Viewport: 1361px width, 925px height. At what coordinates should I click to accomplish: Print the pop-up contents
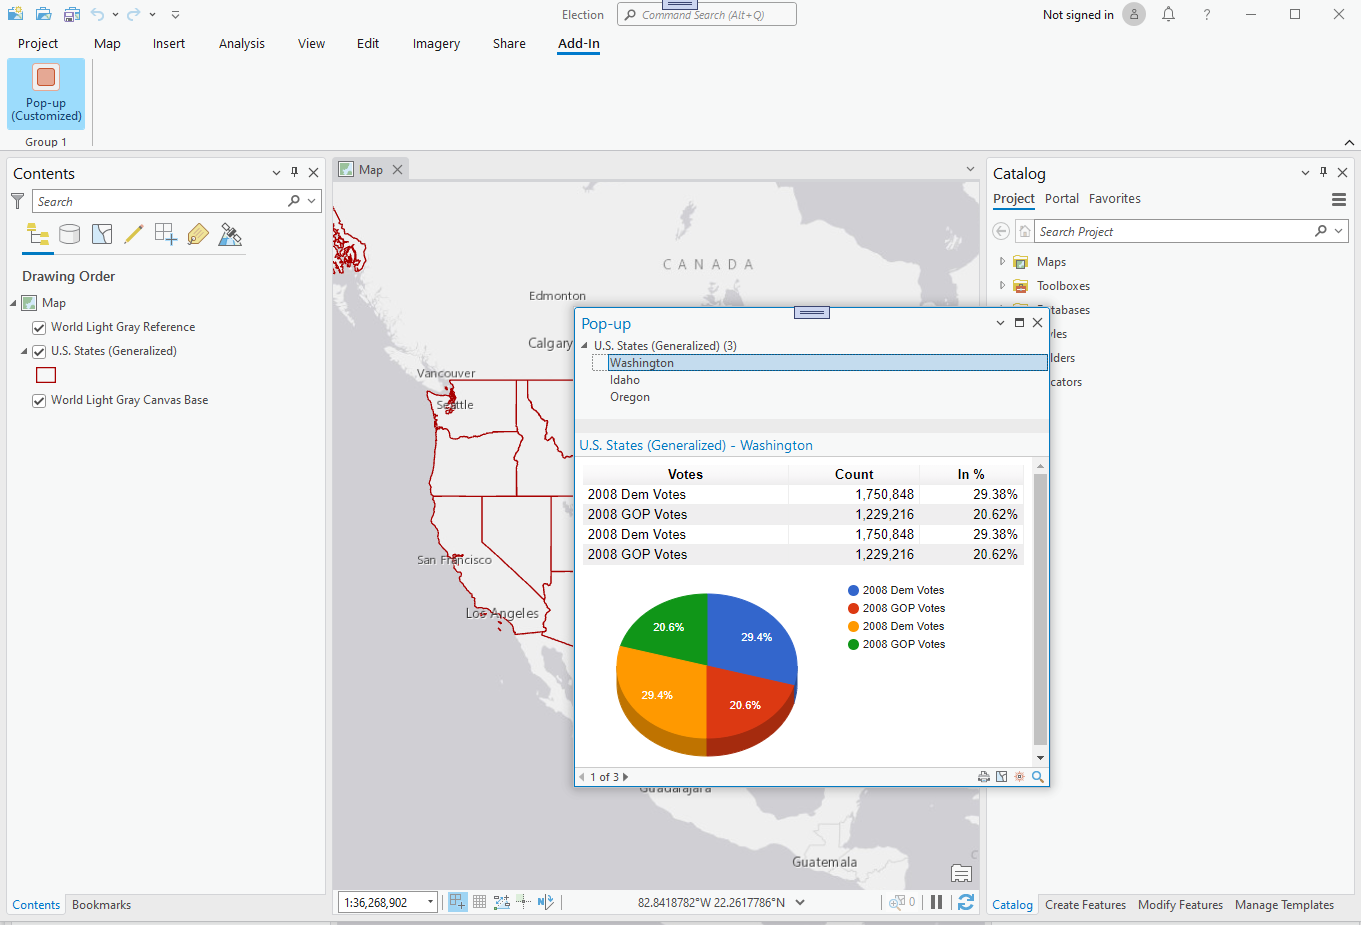(x=984, y=776)
